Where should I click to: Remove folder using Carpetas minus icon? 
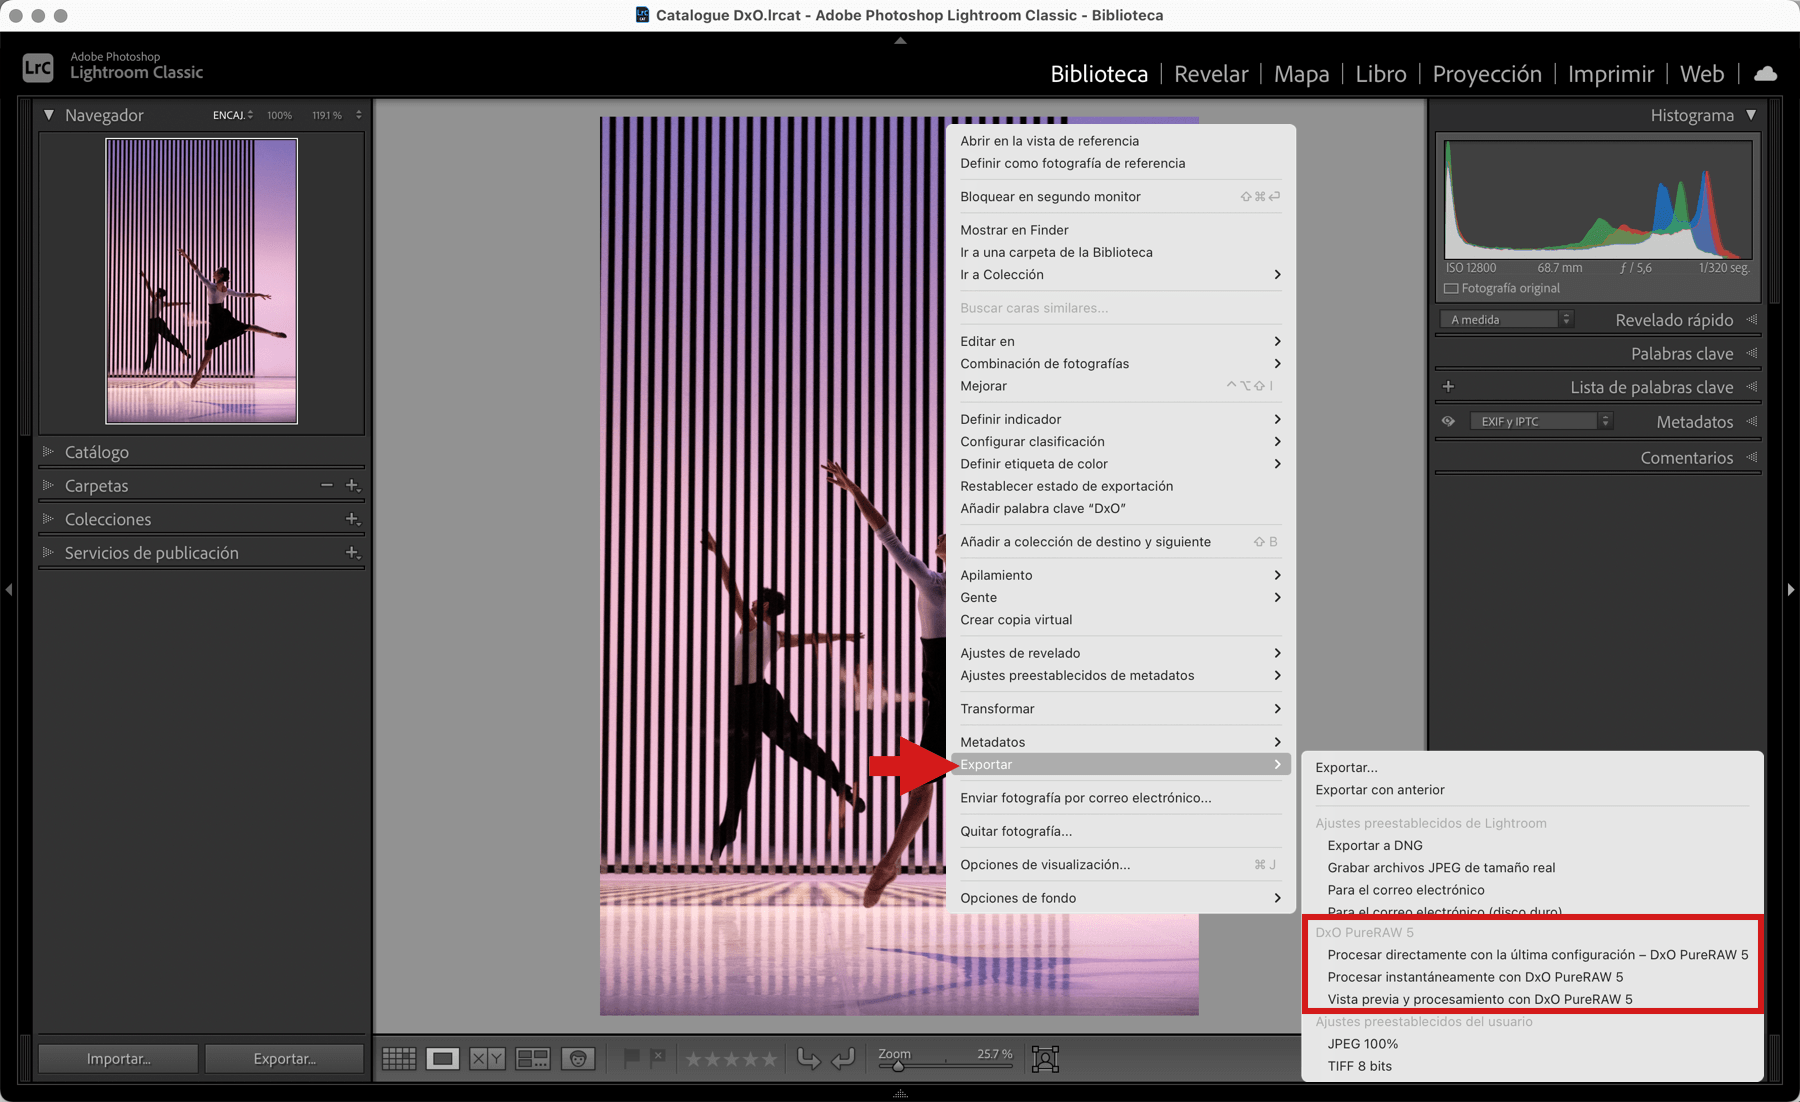[x=327, y=485]
